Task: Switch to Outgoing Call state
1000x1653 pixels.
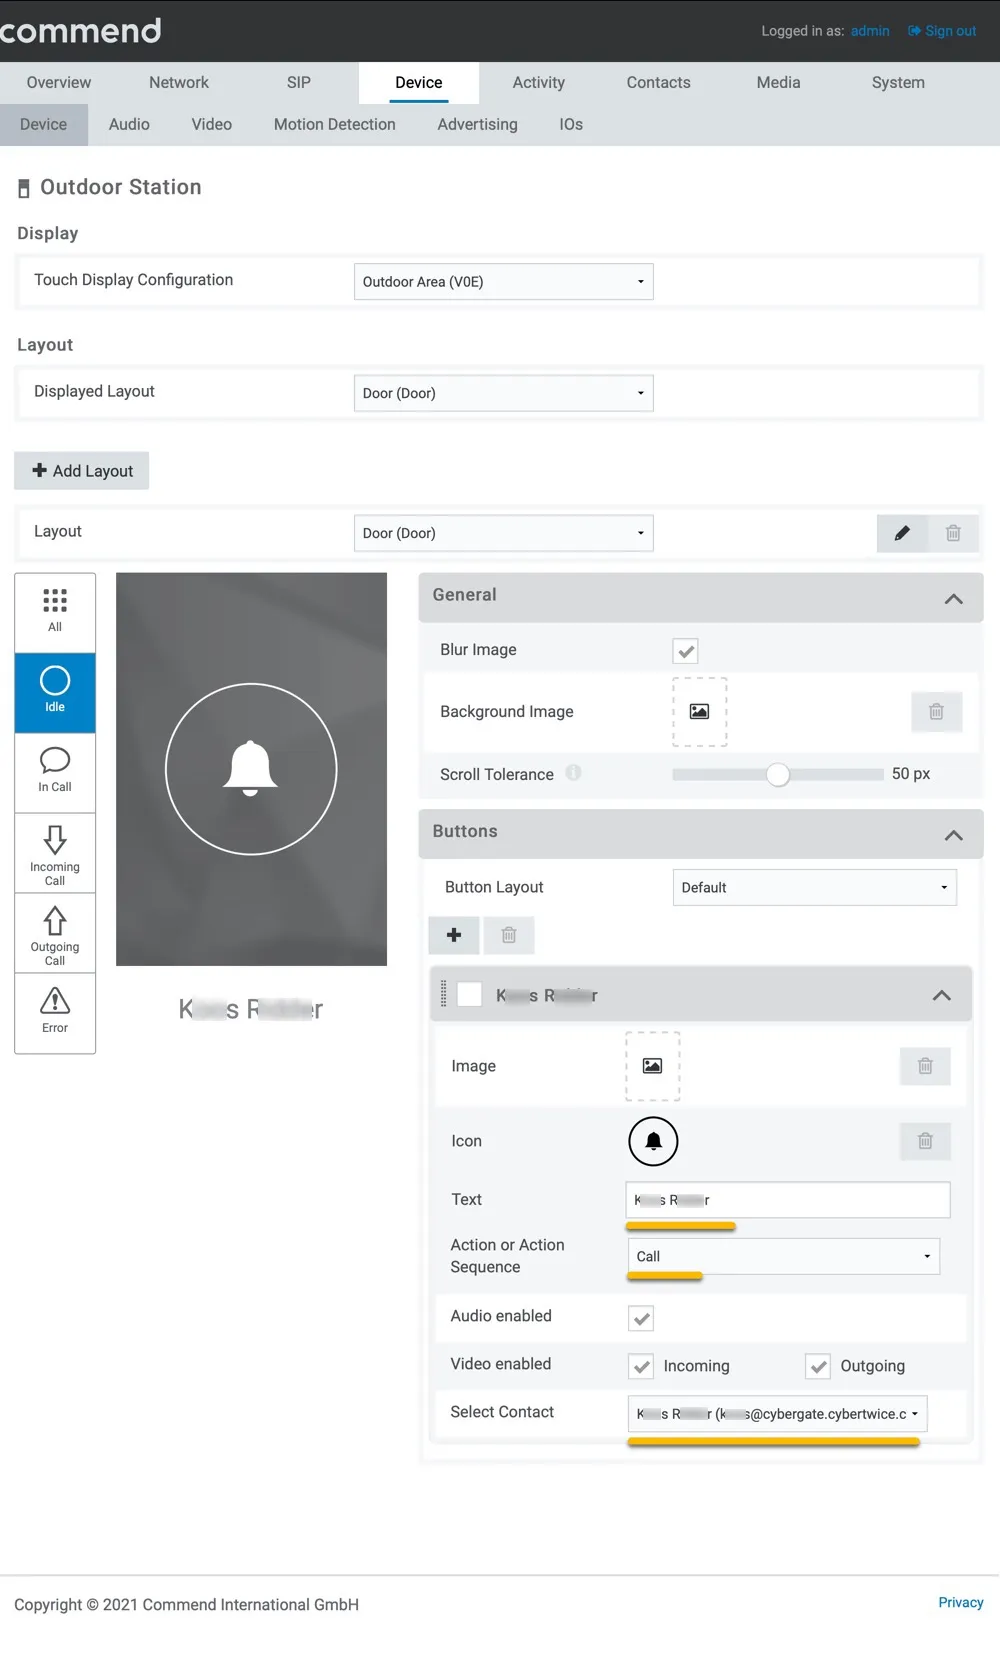Action: tap(55, 932)
